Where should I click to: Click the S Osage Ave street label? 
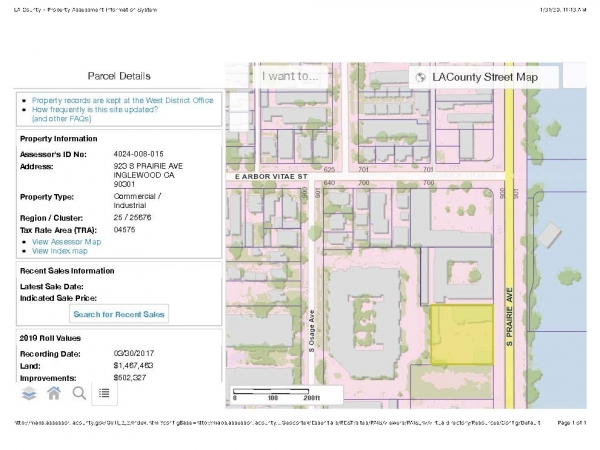pos(312,331)
